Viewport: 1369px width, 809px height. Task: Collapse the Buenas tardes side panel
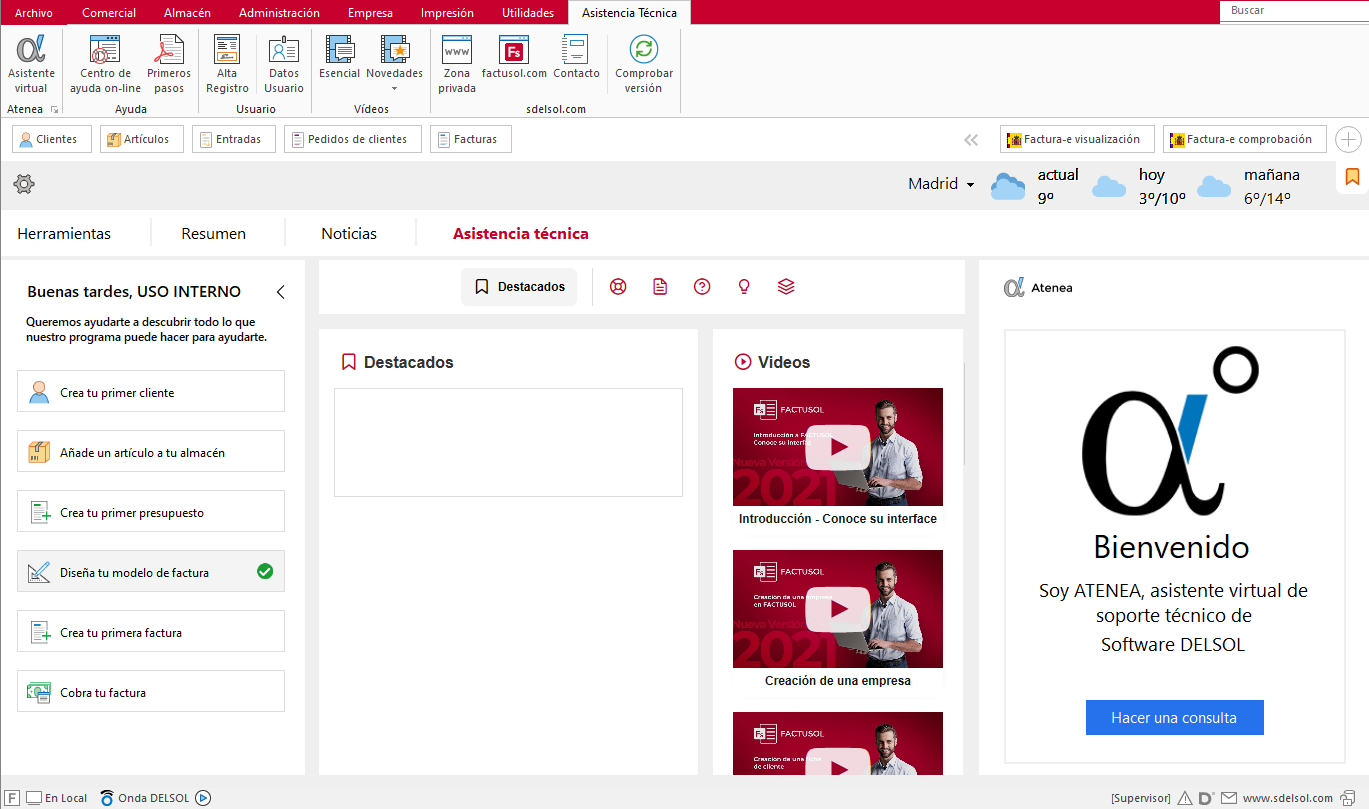point(281,292)
